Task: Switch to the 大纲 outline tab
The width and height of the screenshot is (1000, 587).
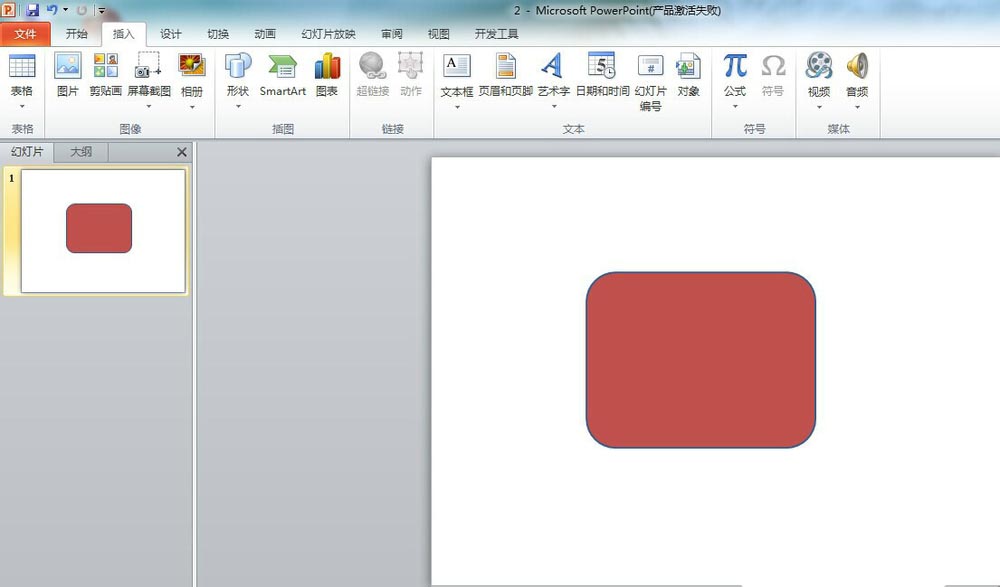Action: [x=80, y=151]
